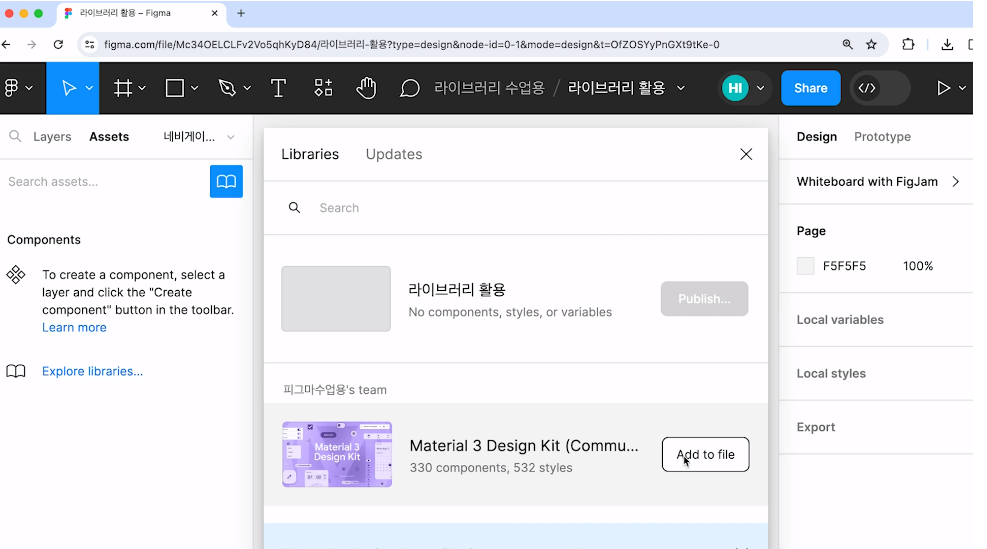Open Whiteboard with FigJam chevron
The height and width of the screenshot is (549, 987).
(956, 182)
